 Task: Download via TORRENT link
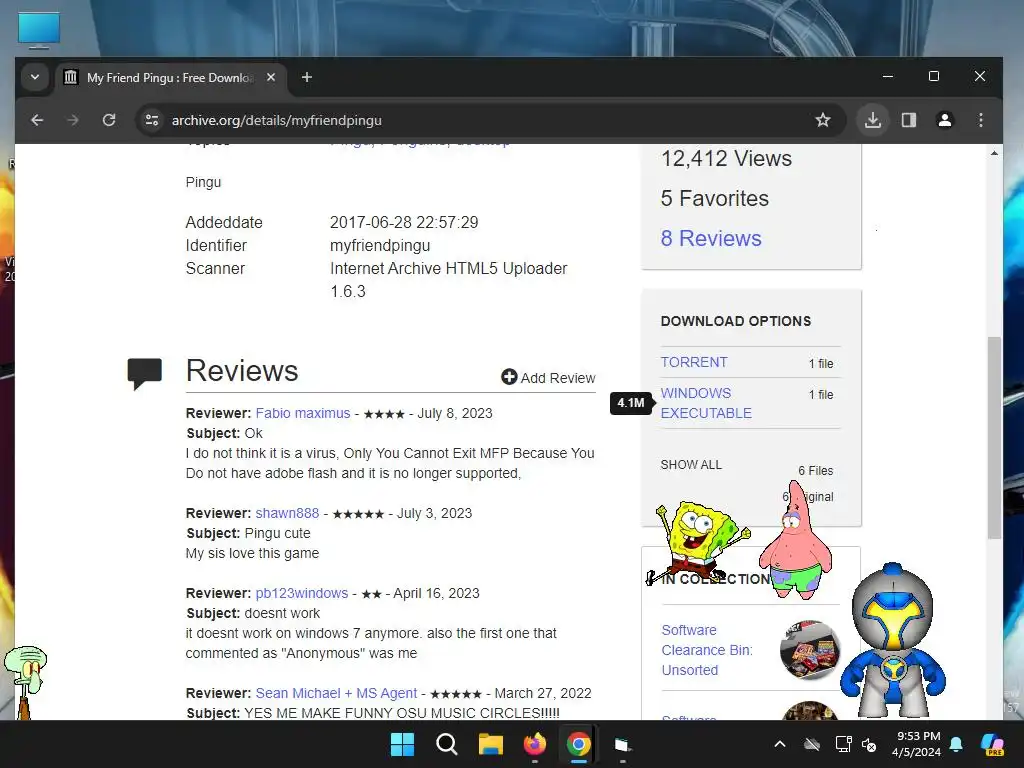pos(694,362)
